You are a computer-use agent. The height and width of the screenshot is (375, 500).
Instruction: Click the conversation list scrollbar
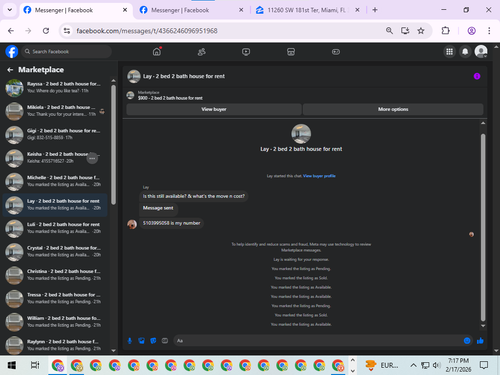pos(113,145)
